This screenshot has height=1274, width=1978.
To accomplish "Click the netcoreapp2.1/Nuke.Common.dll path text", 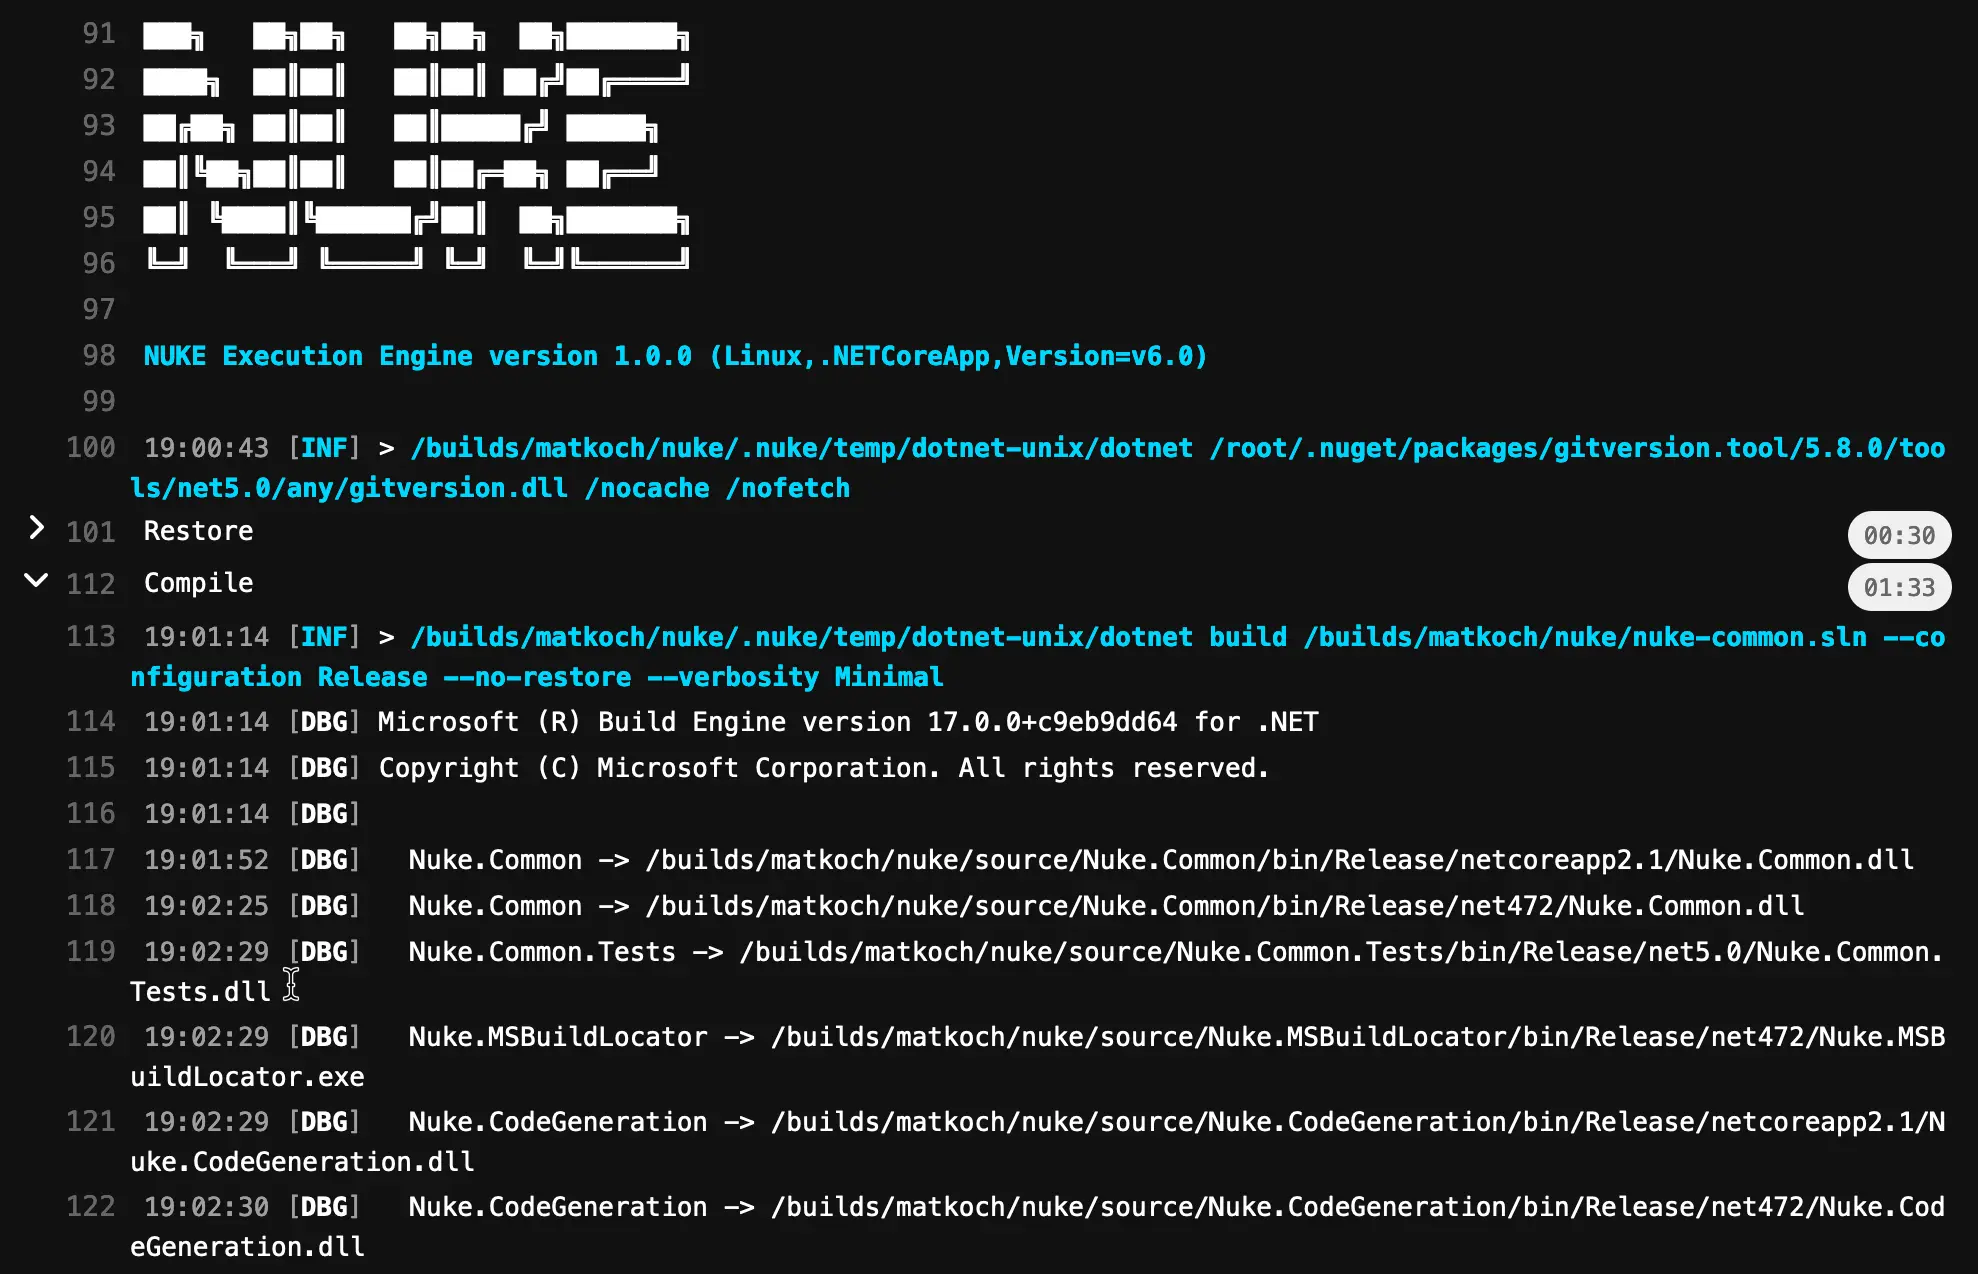I will click(1686, 860).
